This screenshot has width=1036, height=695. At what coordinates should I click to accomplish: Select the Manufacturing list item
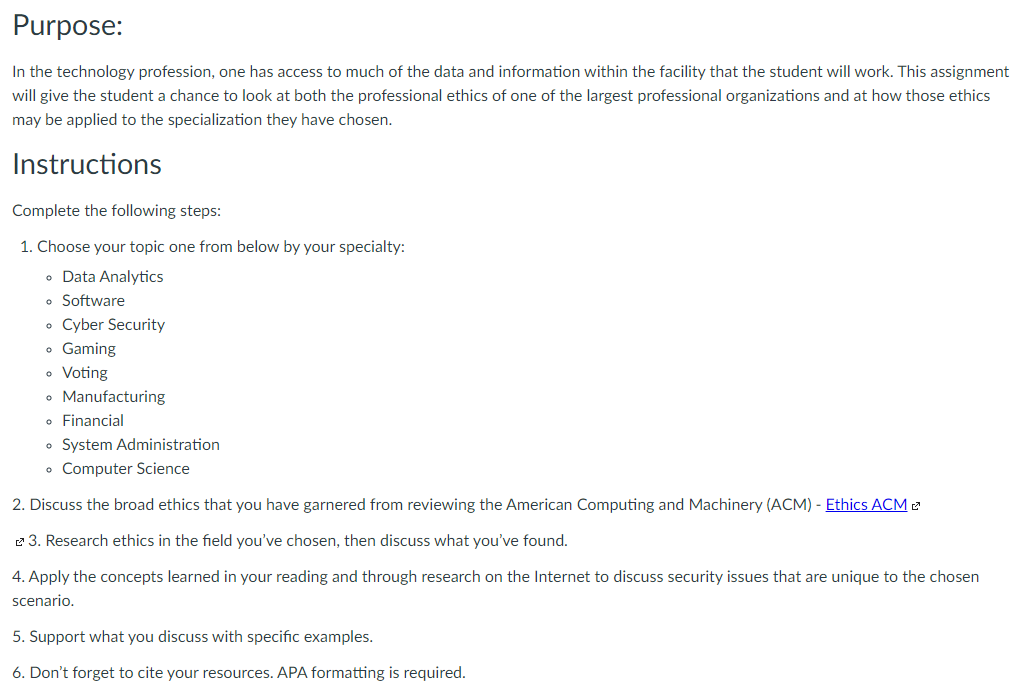pyautogui.click(x=114, y=396)
